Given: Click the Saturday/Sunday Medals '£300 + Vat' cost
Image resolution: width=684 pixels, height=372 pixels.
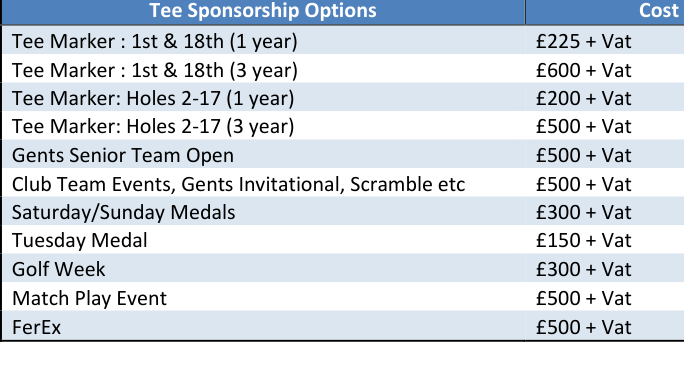Looking at the screenshot, I should coord(605,212).
